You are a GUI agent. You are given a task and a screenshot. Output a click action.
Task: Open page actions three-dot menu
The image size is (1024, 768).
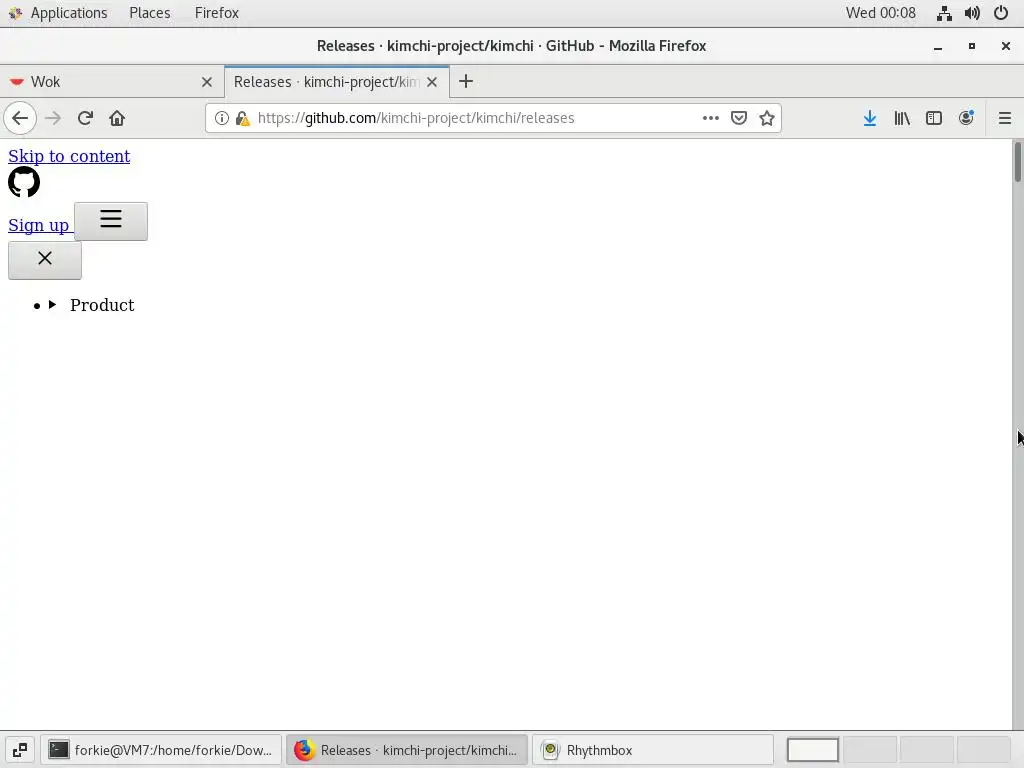tap(711, 118)
